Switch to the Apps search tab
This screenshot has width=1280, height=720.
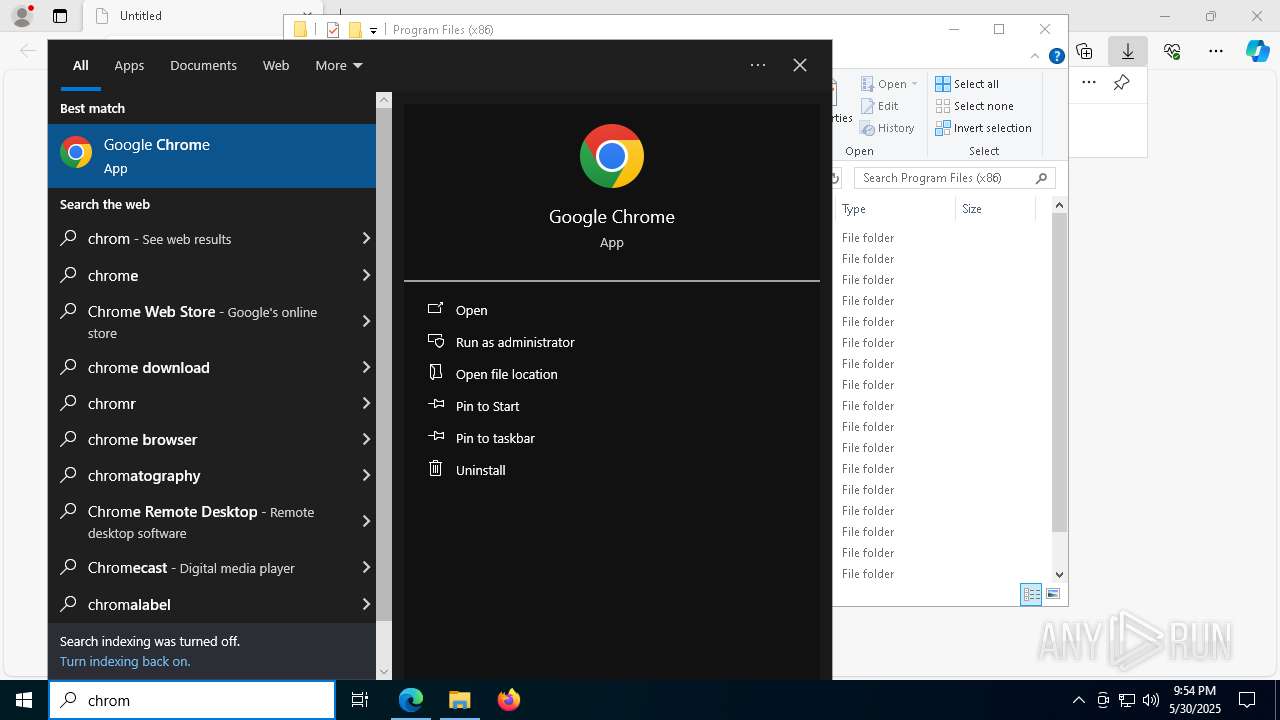coord(129,65)
